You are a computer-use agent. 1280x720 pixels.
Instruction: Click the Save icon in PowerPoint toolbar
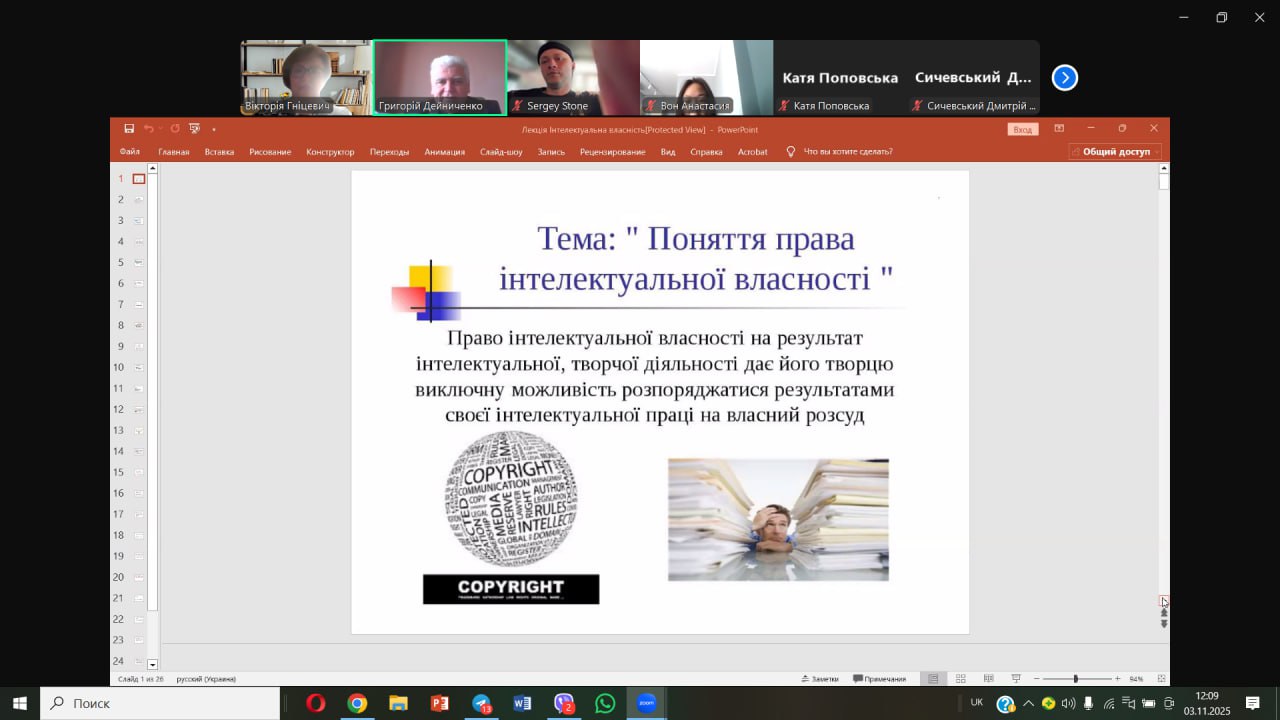point(129,129)
